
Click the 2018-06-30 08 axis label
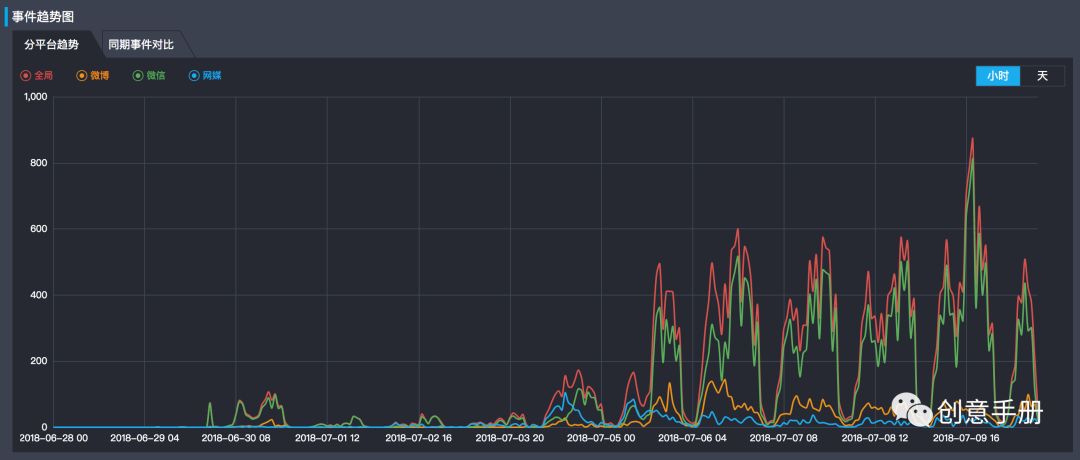click(236, 437)
